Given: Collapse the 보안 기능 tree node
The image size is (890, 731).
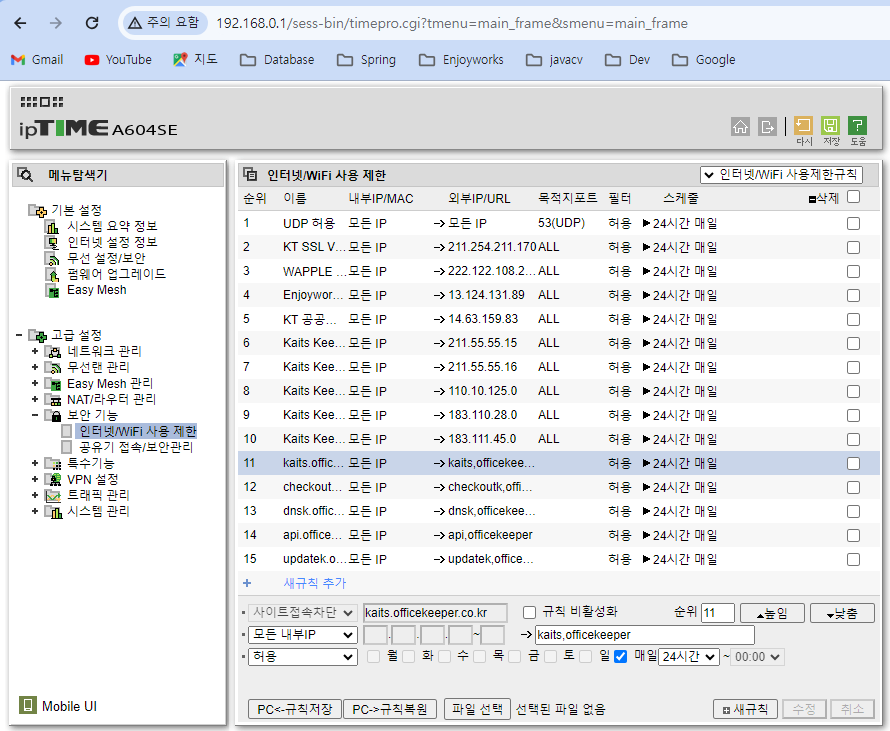Looking at the screenshot, I should point(35,415).
